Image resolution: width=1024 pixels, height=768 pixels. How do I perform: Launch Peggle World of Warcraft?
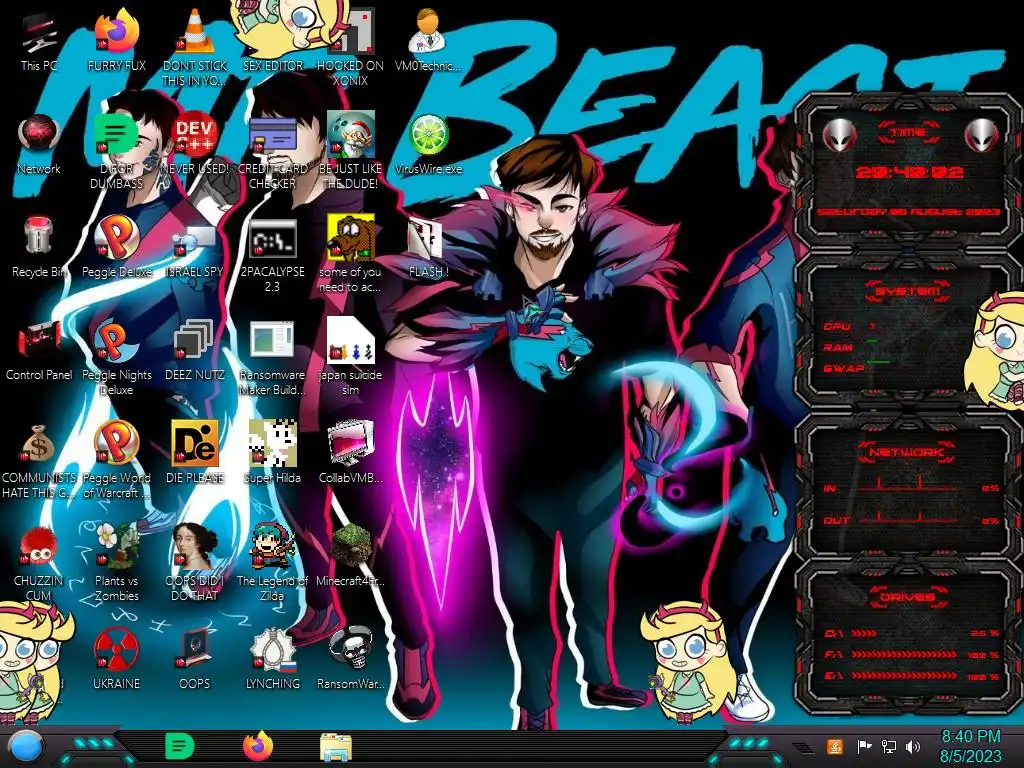click(x=116, y=460)
